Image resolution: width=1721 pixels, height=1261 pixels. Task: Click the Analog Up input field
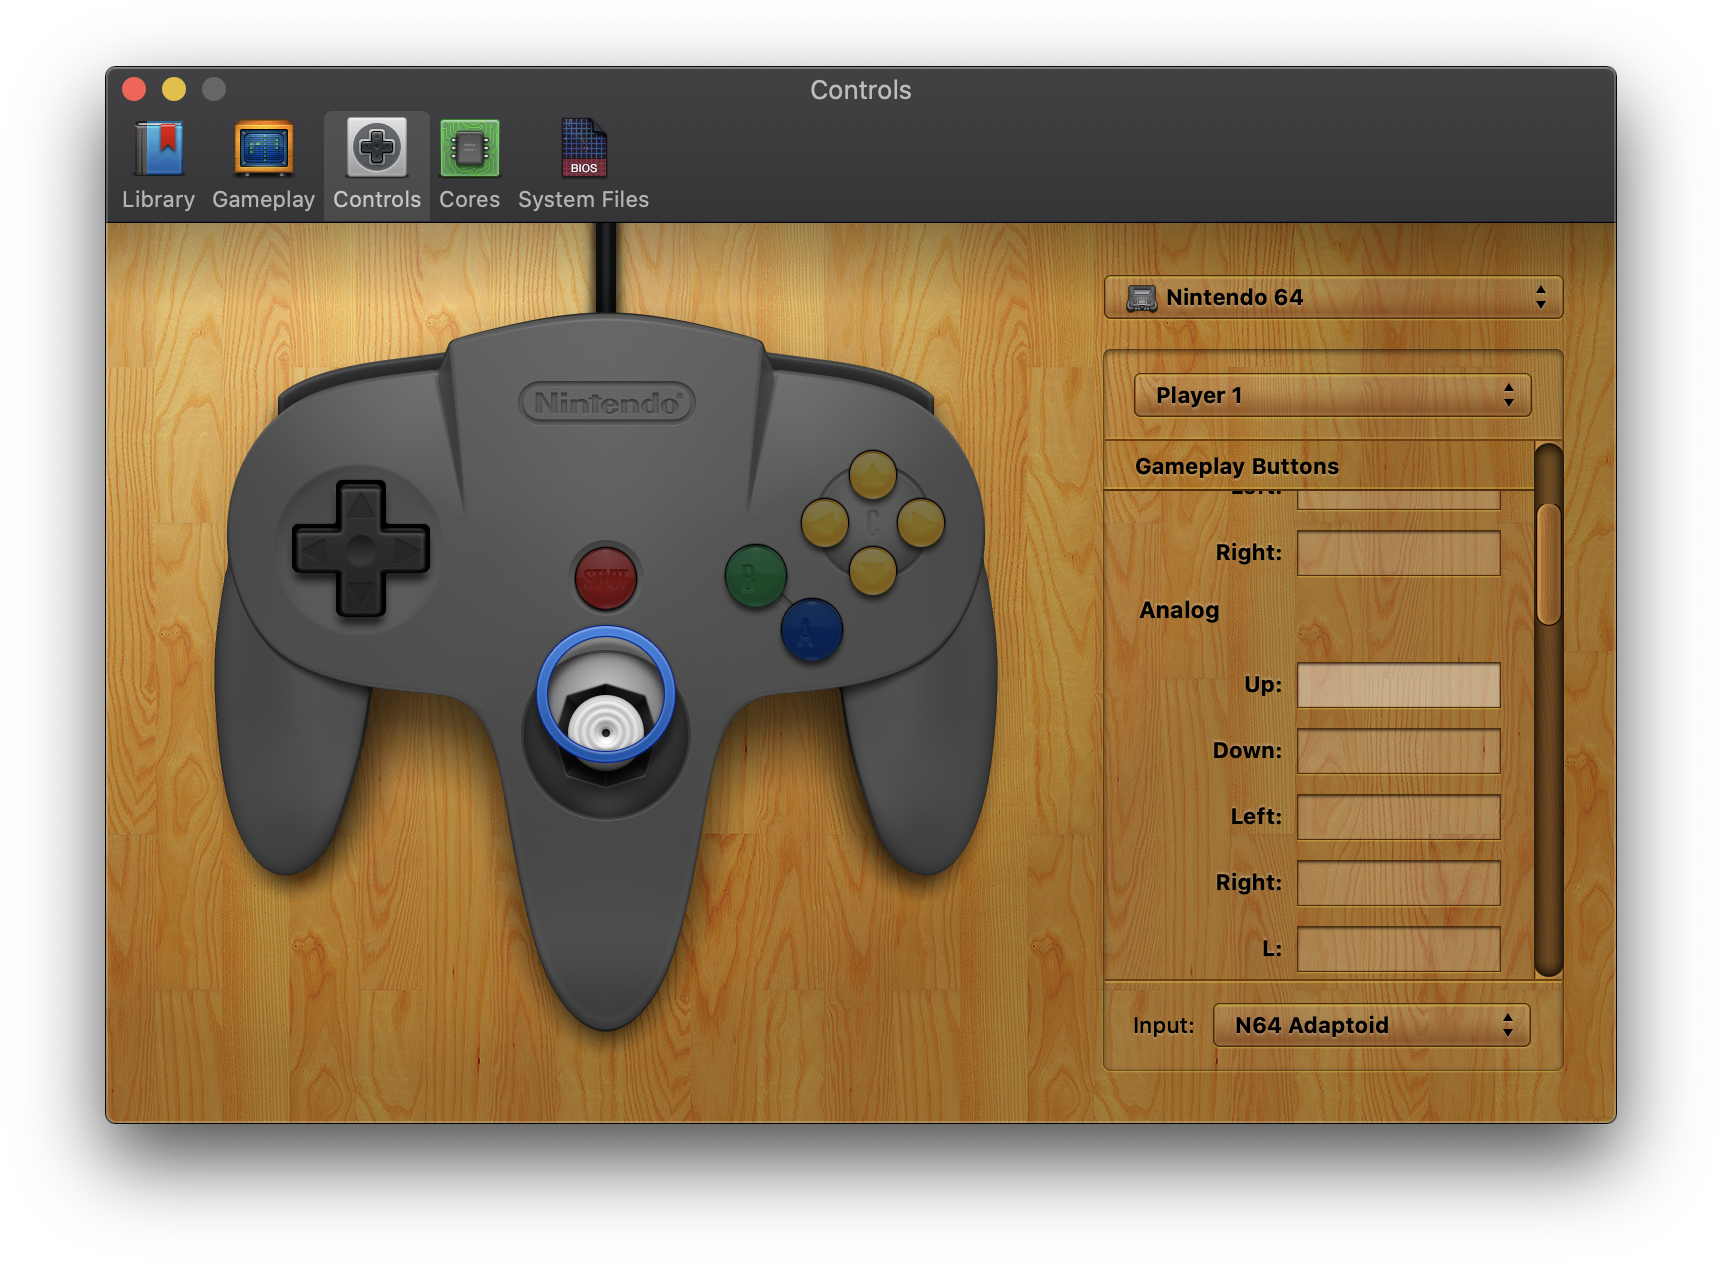[1398, 685]
